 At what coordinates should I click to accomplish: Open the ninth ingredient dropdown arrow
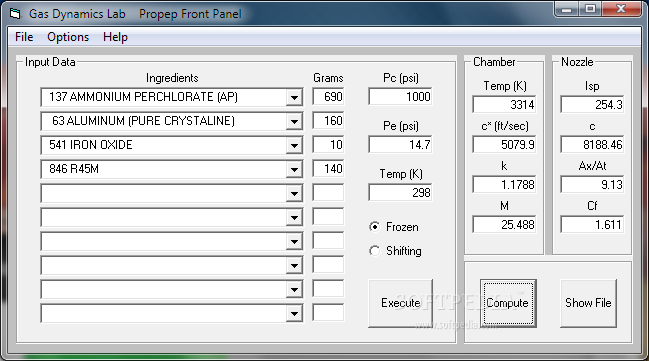(x=294, y=290)
